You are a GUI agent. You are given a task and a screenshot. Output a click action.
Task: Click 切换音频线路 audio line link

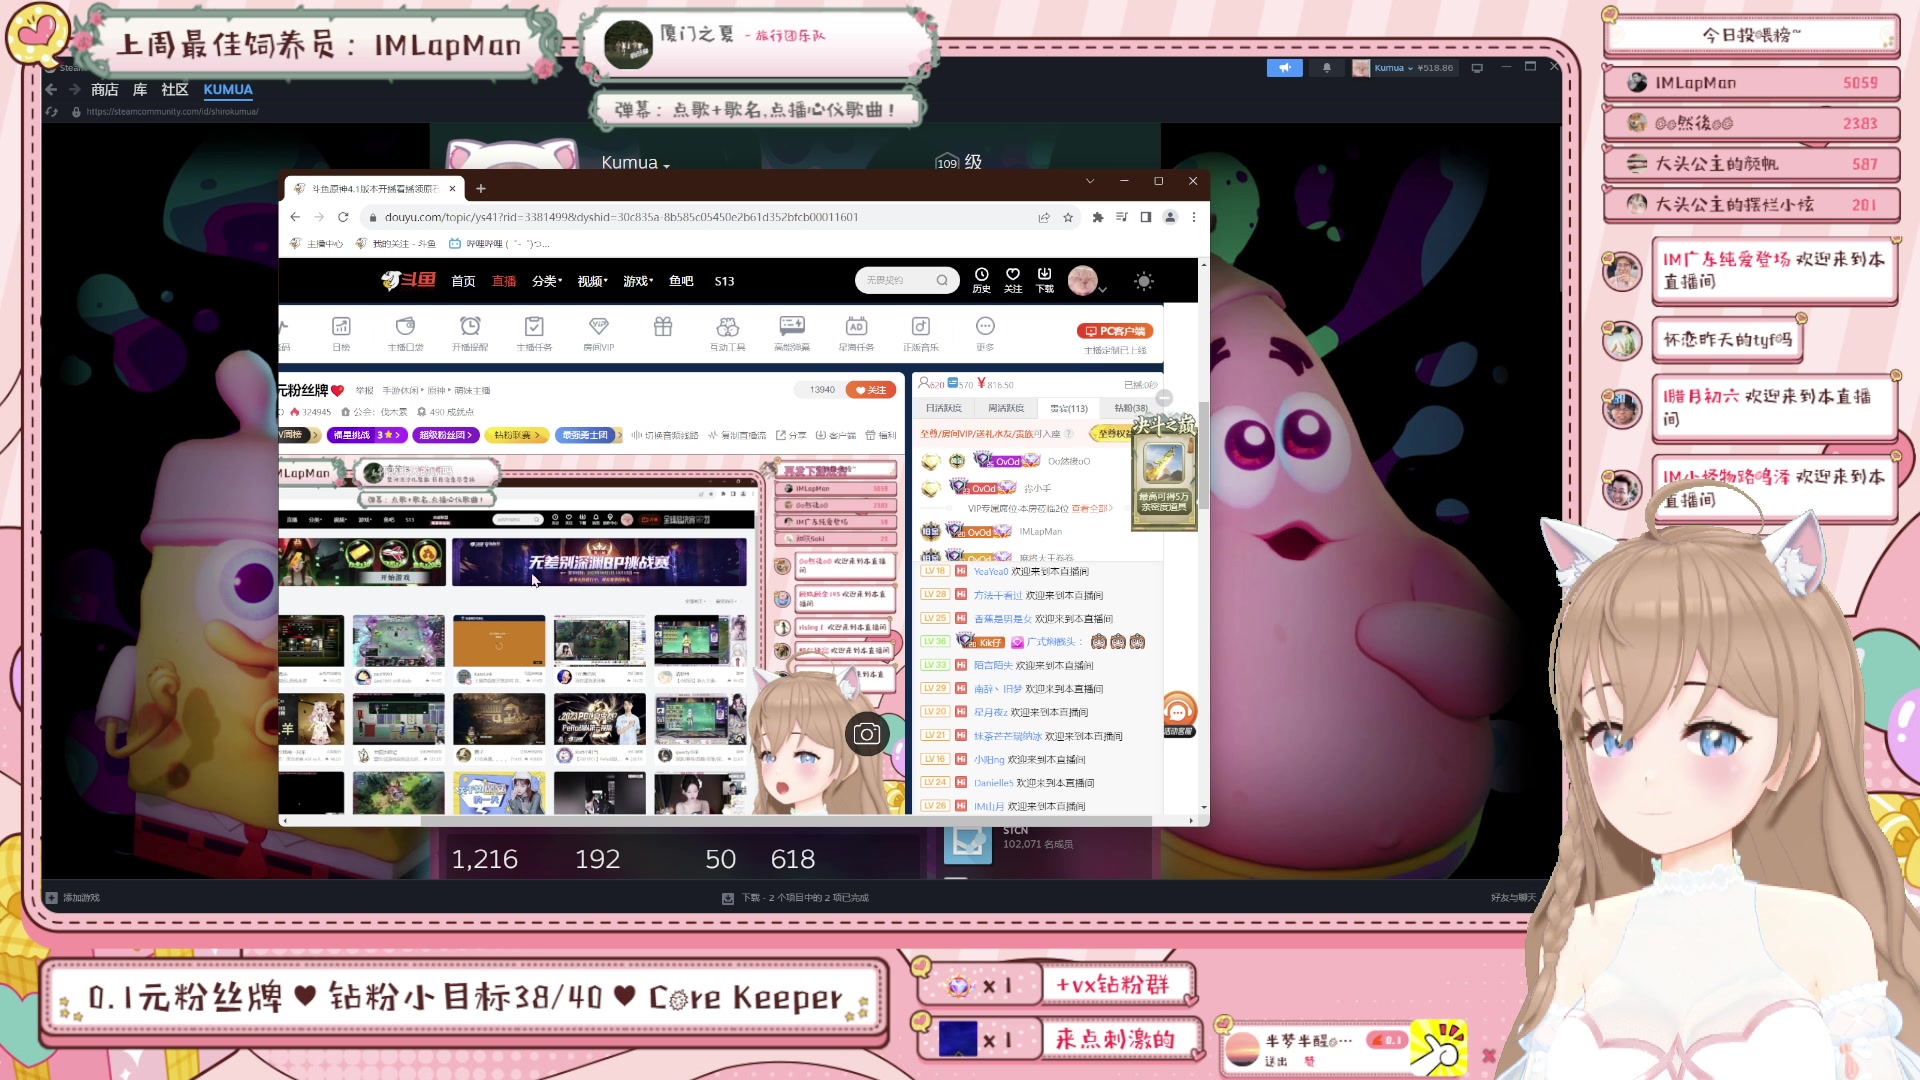tap(664, 435)
